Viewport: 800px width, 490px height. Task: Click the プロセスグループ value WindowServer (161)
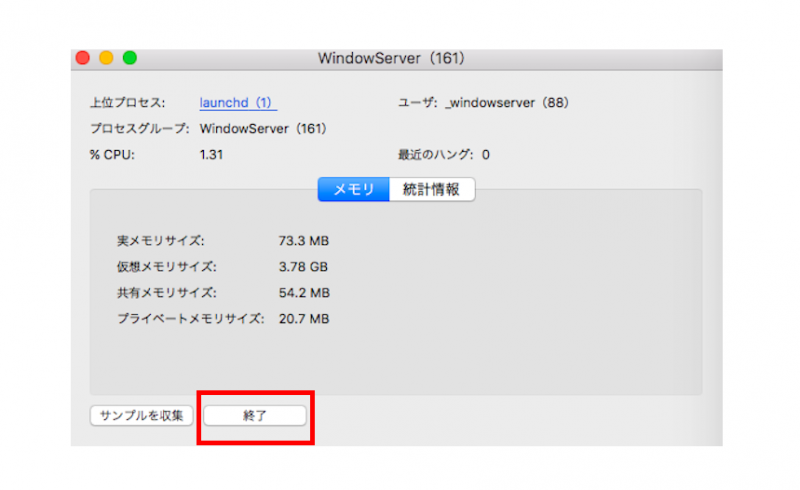[263, 129]
